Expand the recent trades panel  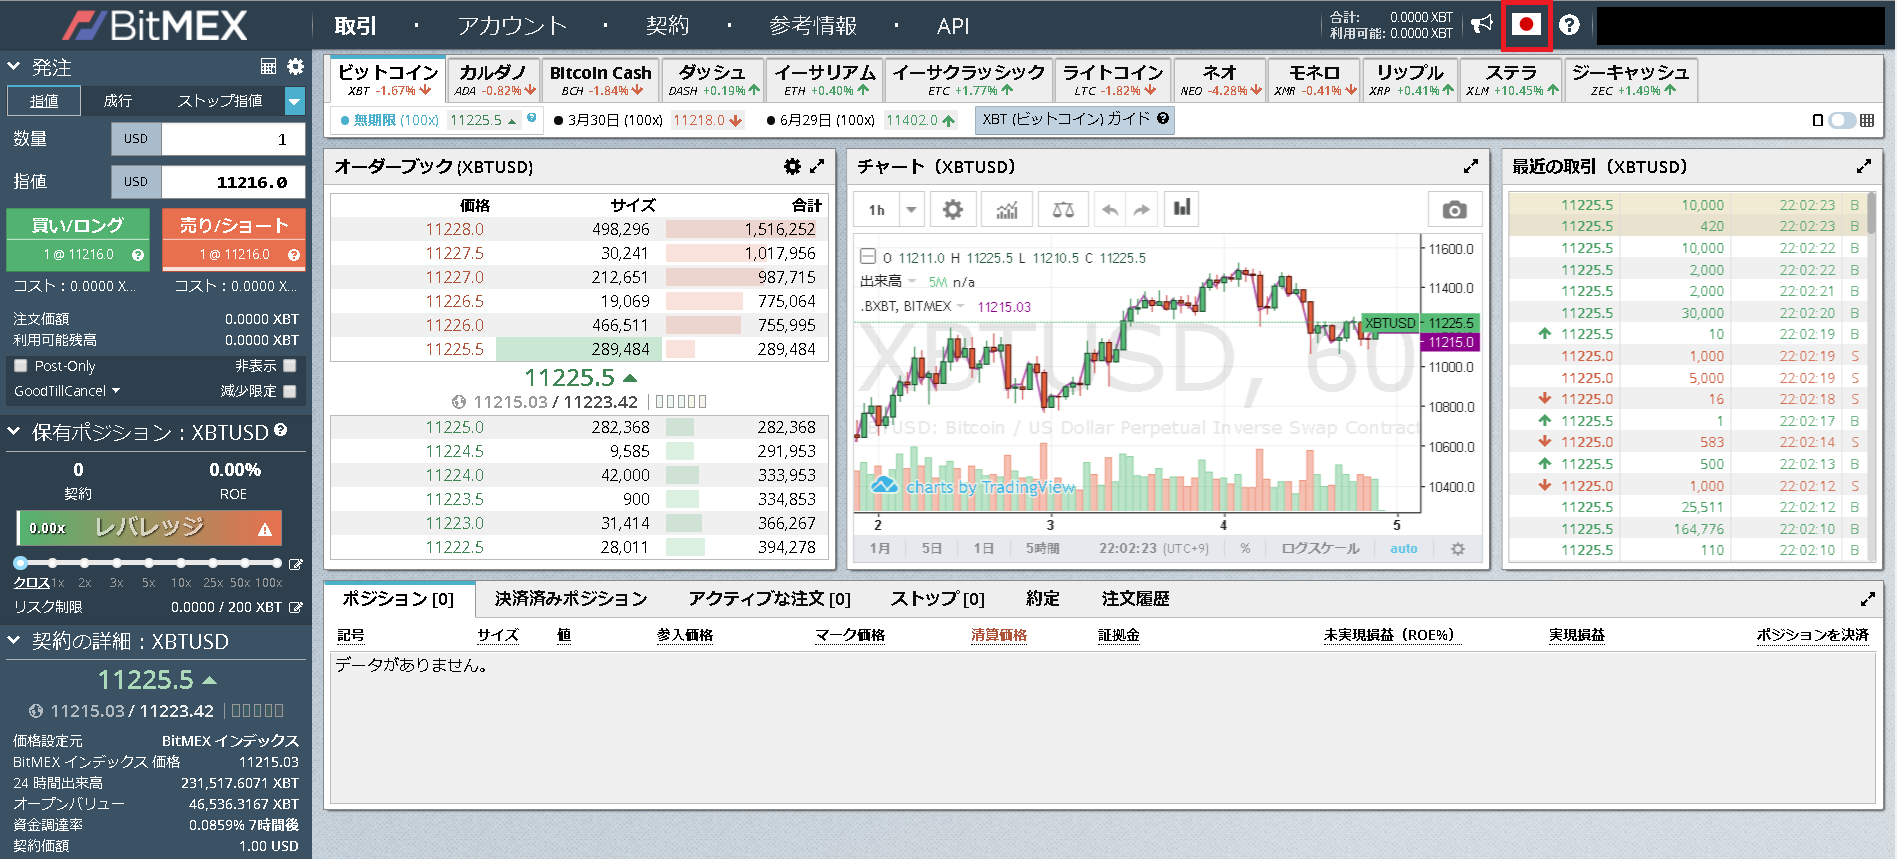pyautogui.click(x=1864, y=166)
